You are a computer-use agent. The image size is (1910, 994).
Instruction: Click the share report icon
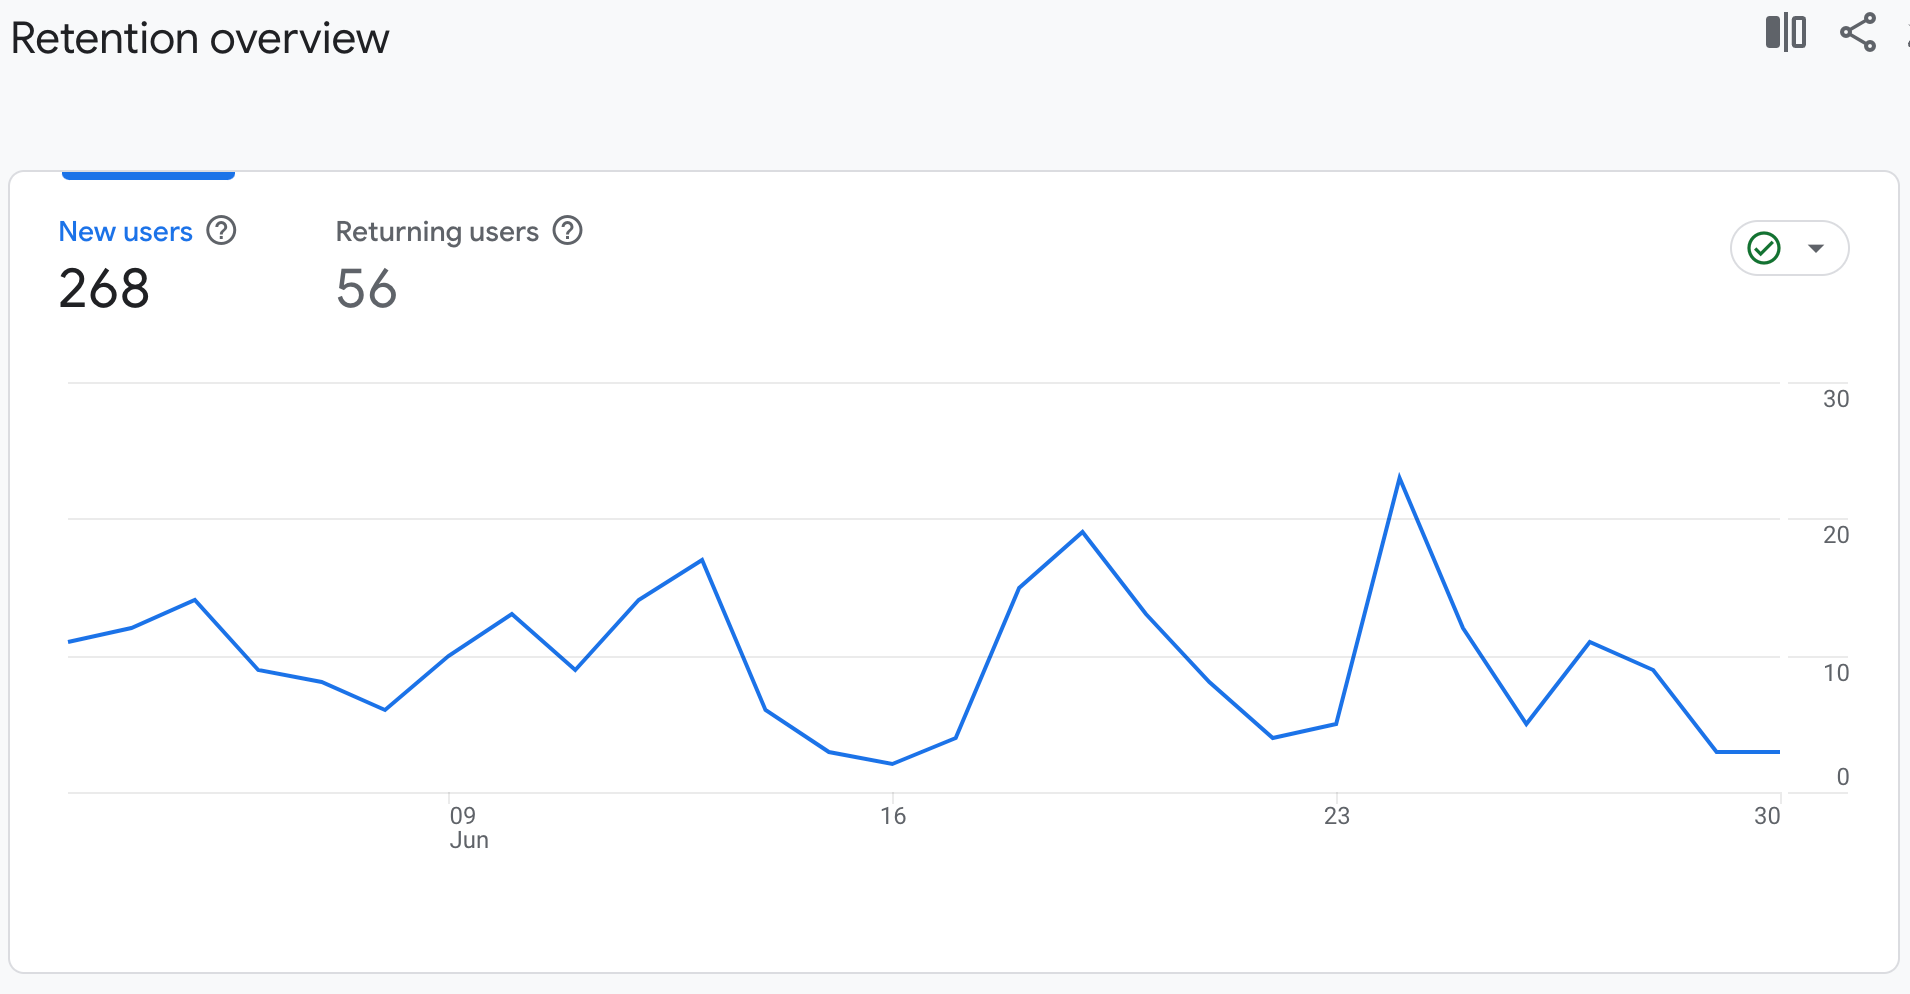point(1858,32)
